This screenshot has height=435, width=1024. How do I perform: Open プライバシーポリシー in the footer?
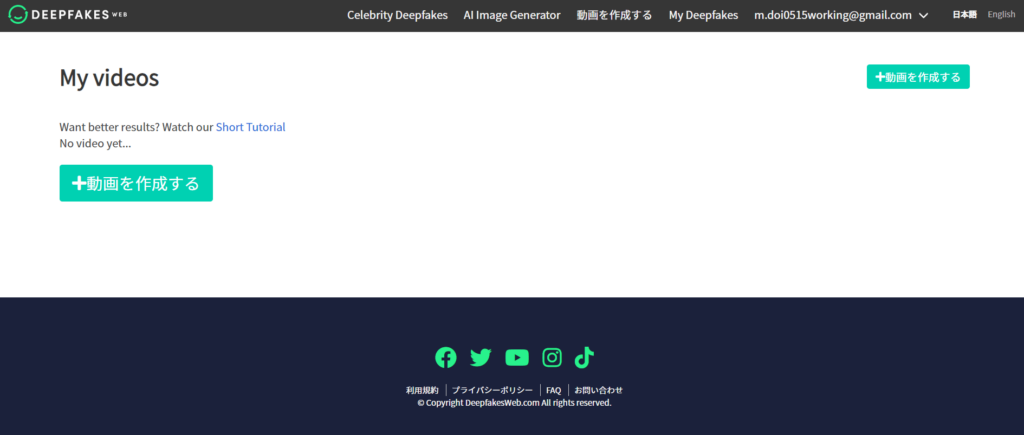[x=492, y=390]
